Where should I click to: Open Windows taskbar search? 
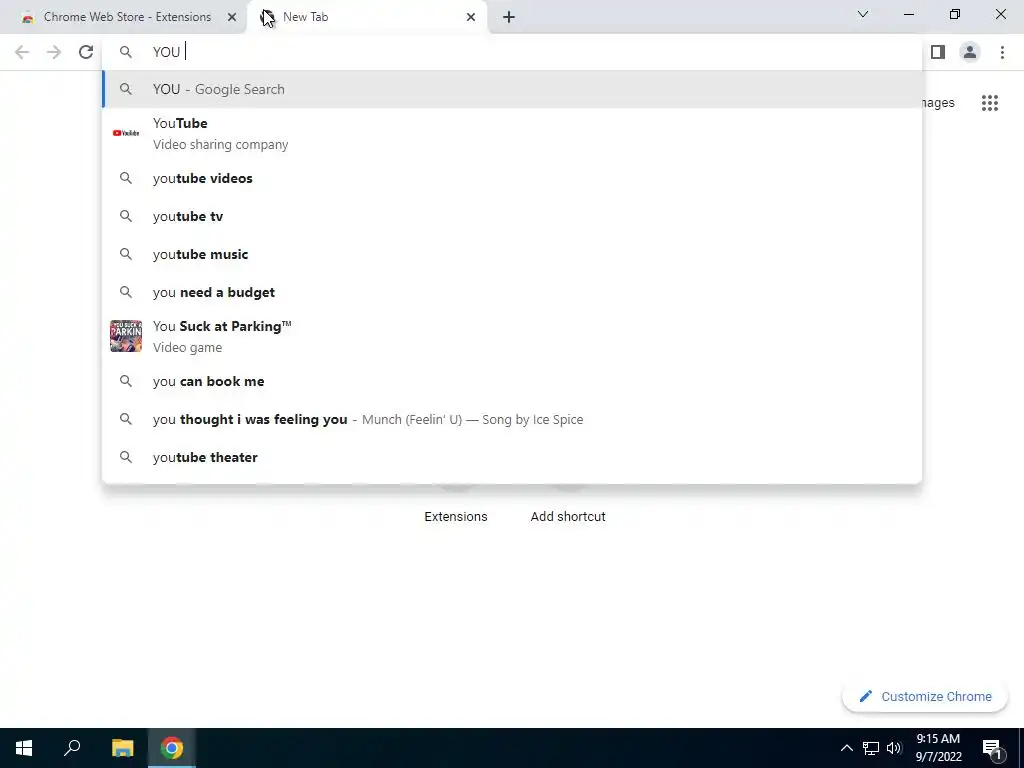72,748
